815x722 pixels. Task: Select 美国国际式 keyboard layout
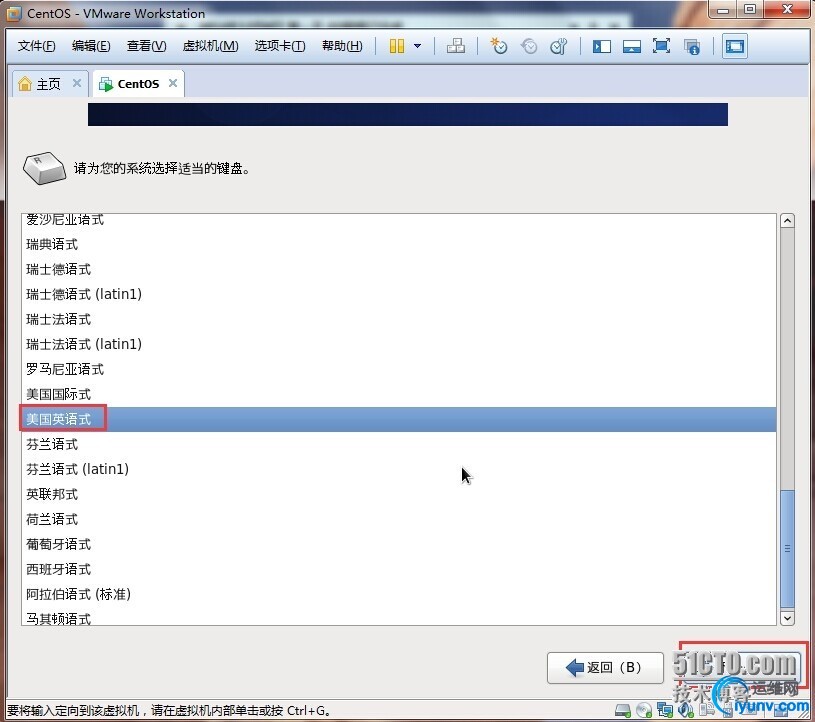399,394
